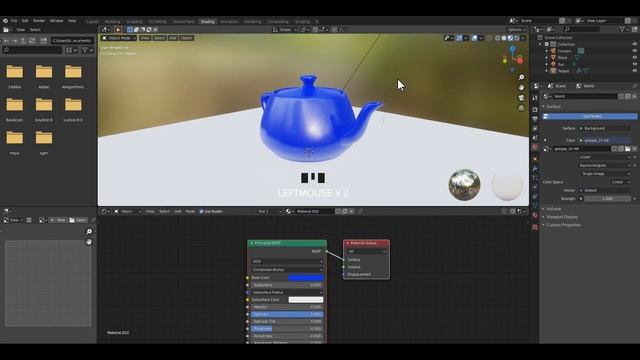This screenshot has height=360, width=640.
Task: Click the white Subsurface Color swatch
Action: coord(306,300)
